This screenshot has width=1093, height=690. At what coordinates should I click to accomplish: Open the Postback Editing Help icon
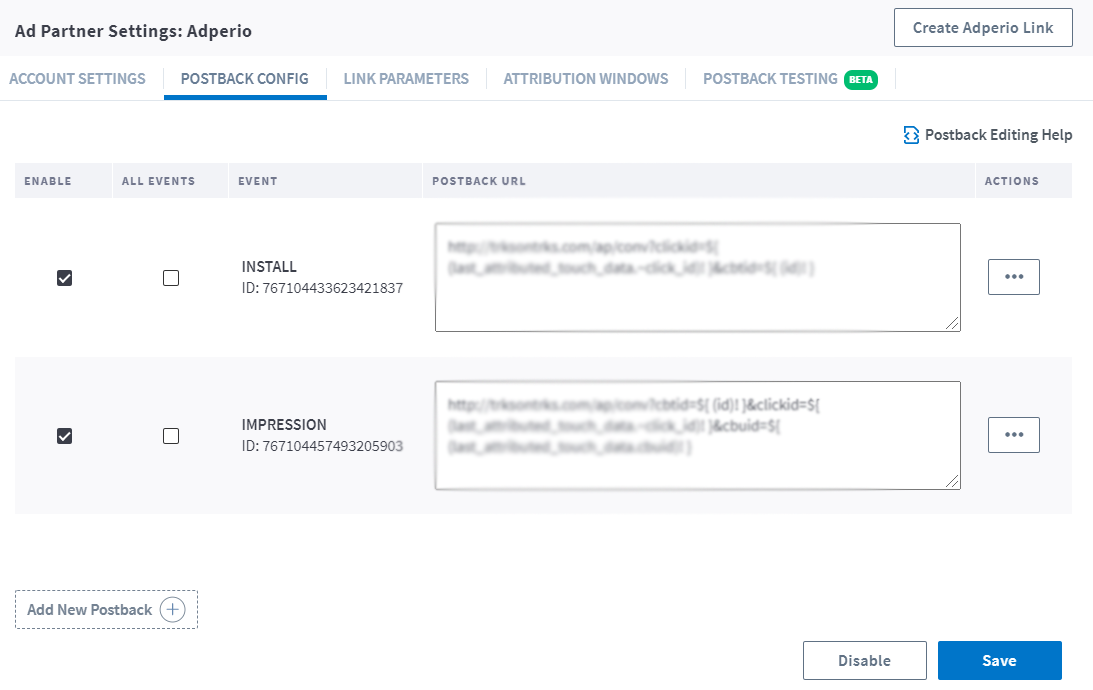(x=910, y=135)
